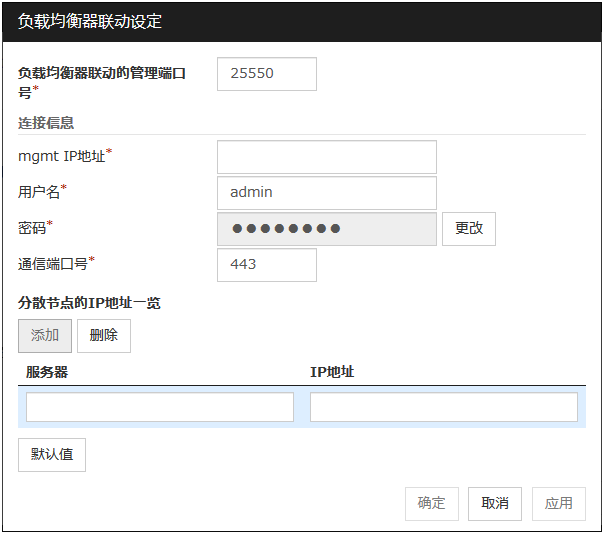
Task: Click the 分散节点的IP地址一览 heading
Action: point(89,303)
